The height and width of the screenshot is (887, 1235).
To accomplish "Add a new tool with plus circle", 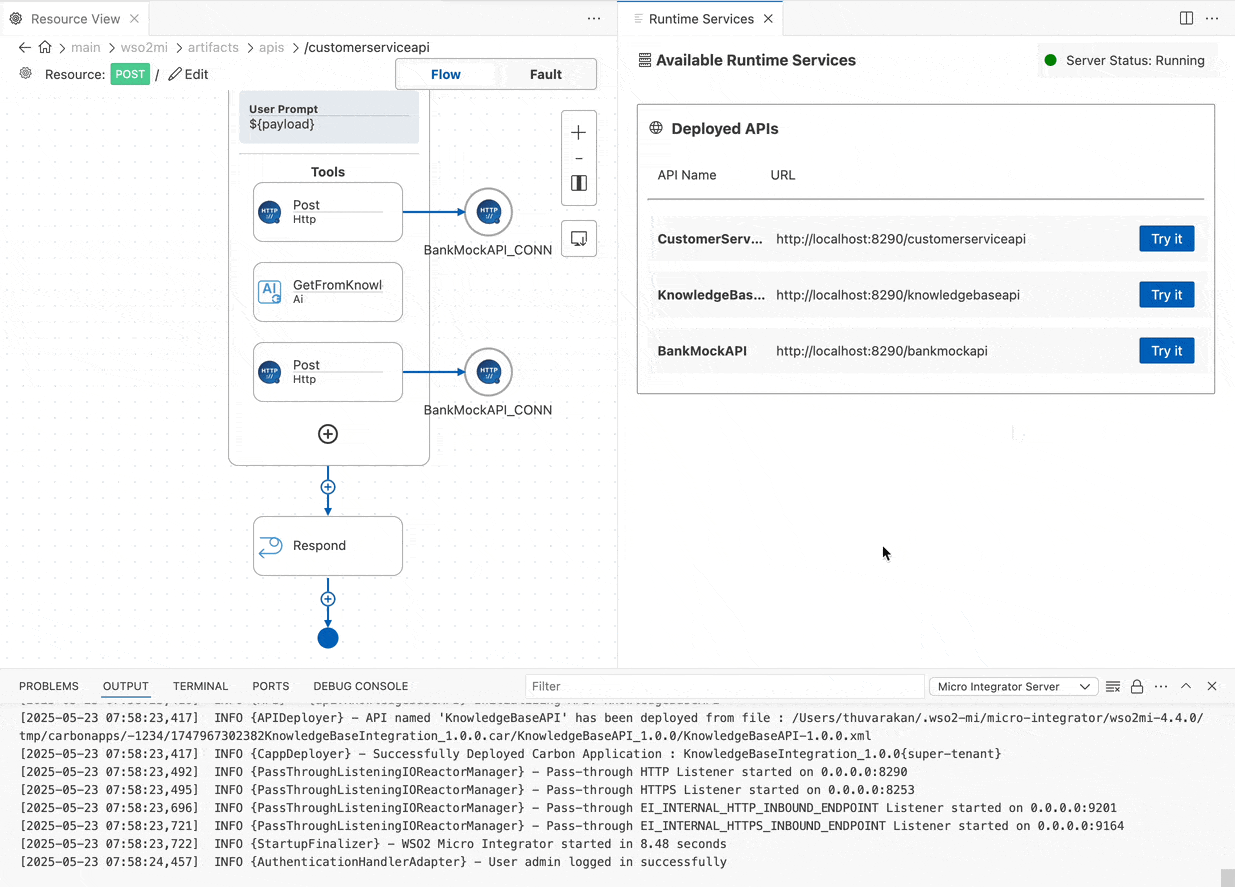I will 328,434.
